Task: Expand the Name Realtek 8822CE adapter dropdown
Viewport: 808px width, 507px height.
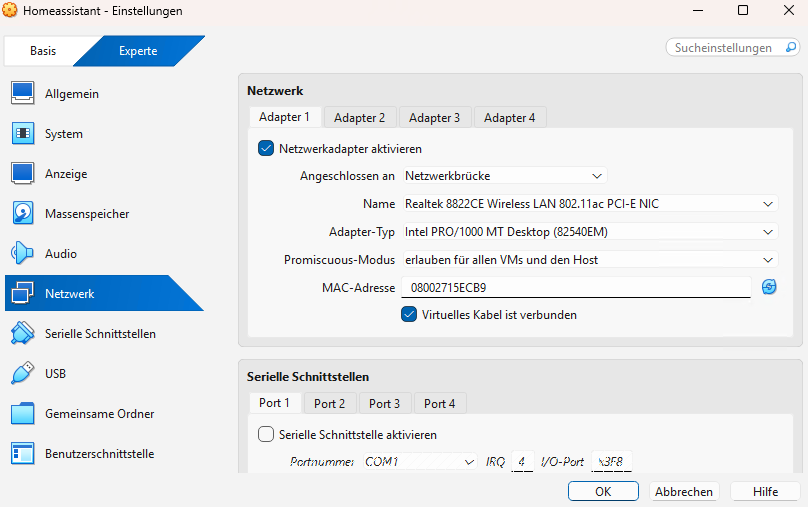Action: click(590, 204)
